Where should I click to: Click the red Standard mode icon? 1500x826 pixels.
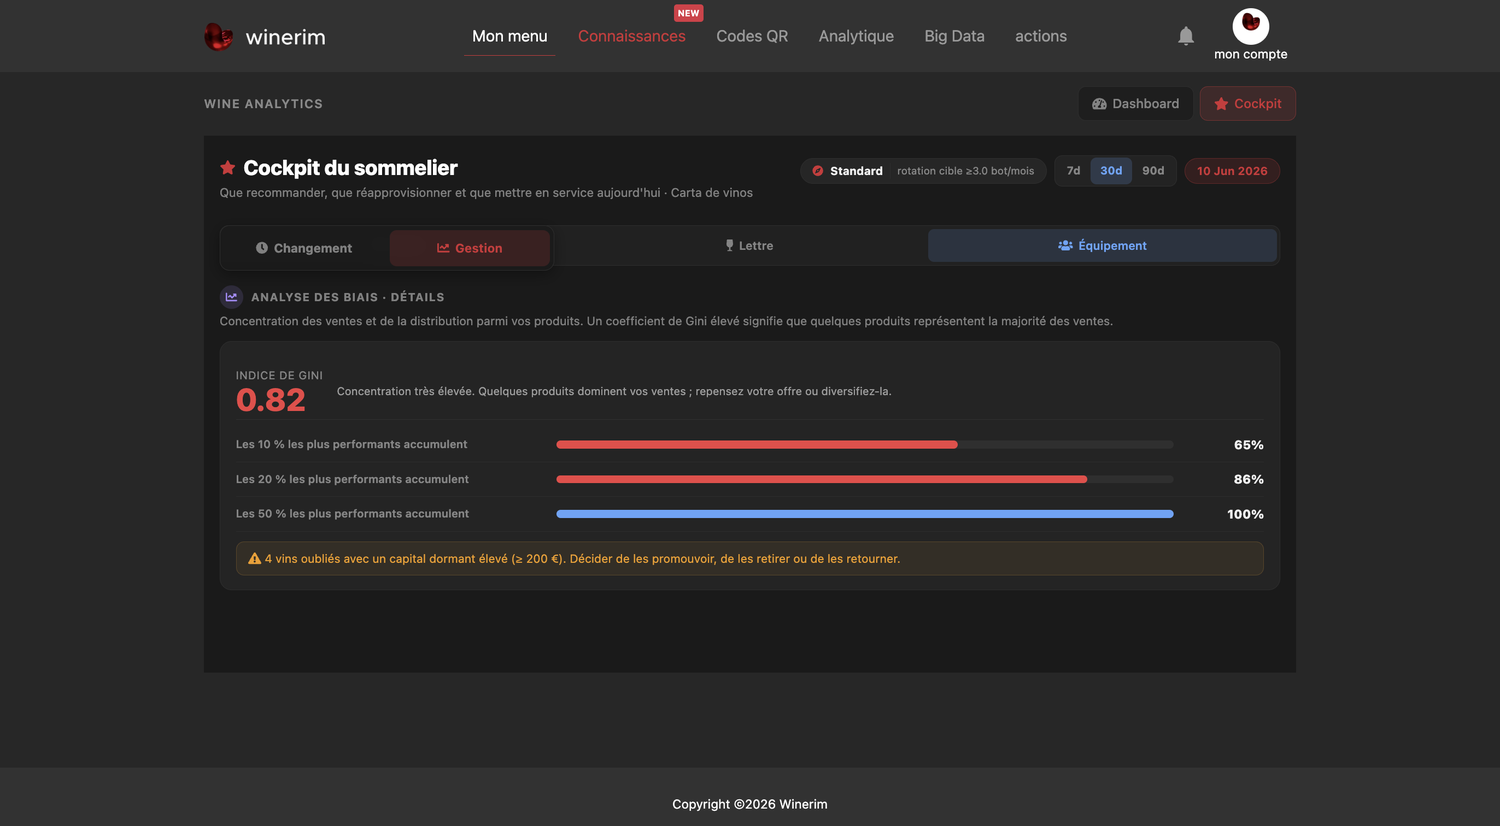818,171
